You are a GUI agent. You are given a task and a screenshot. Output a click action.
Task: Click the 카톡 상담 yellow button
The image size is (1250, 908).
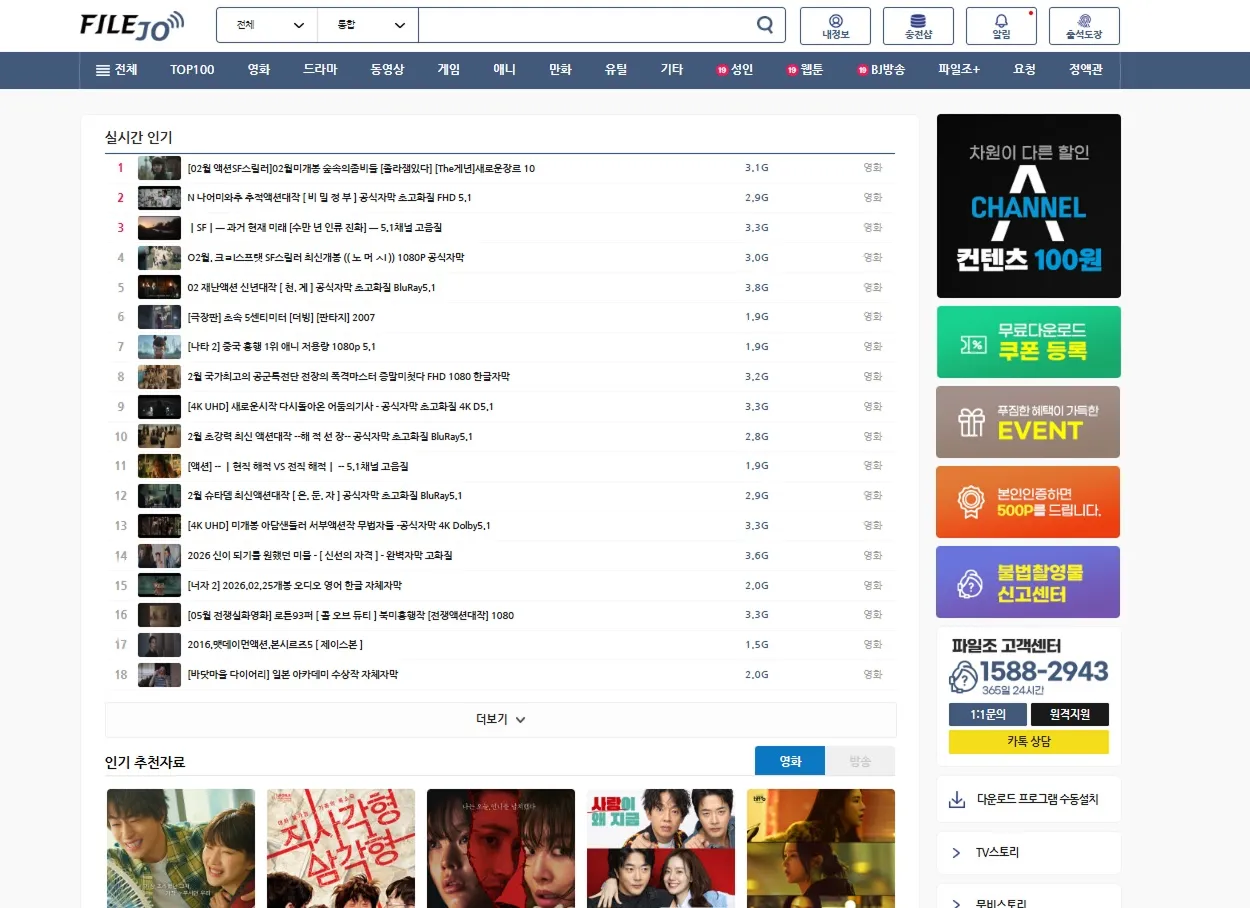1028,741
